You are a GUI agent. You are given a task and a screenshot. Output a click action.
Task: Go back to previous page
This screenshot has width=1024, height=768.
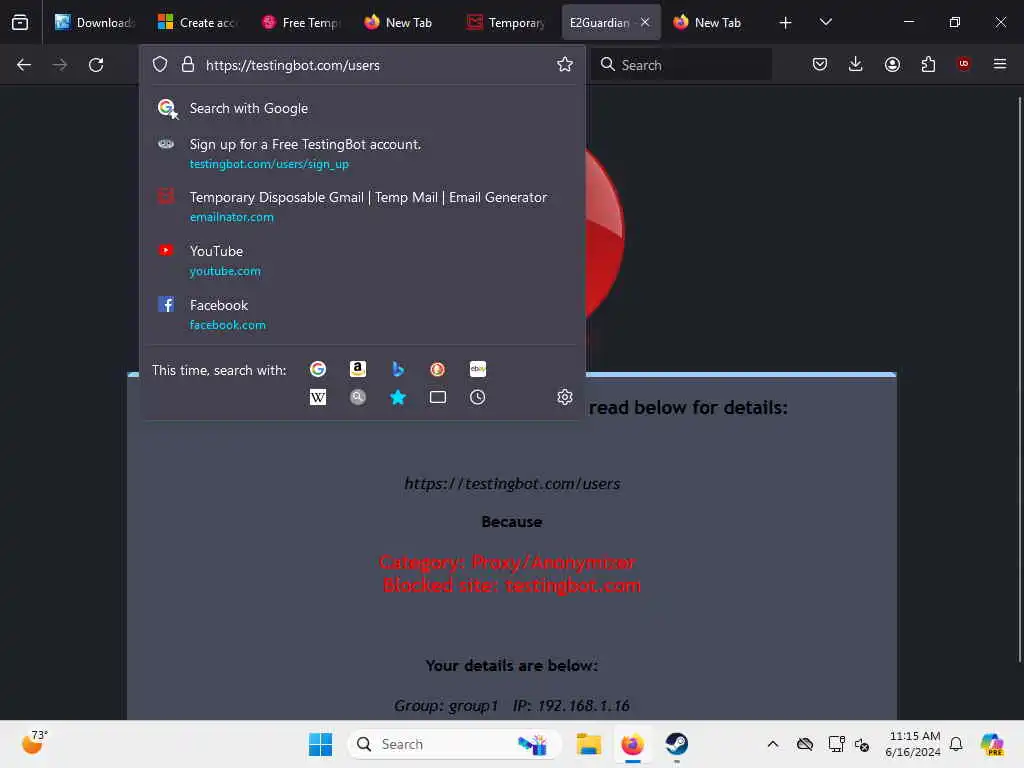24,65
